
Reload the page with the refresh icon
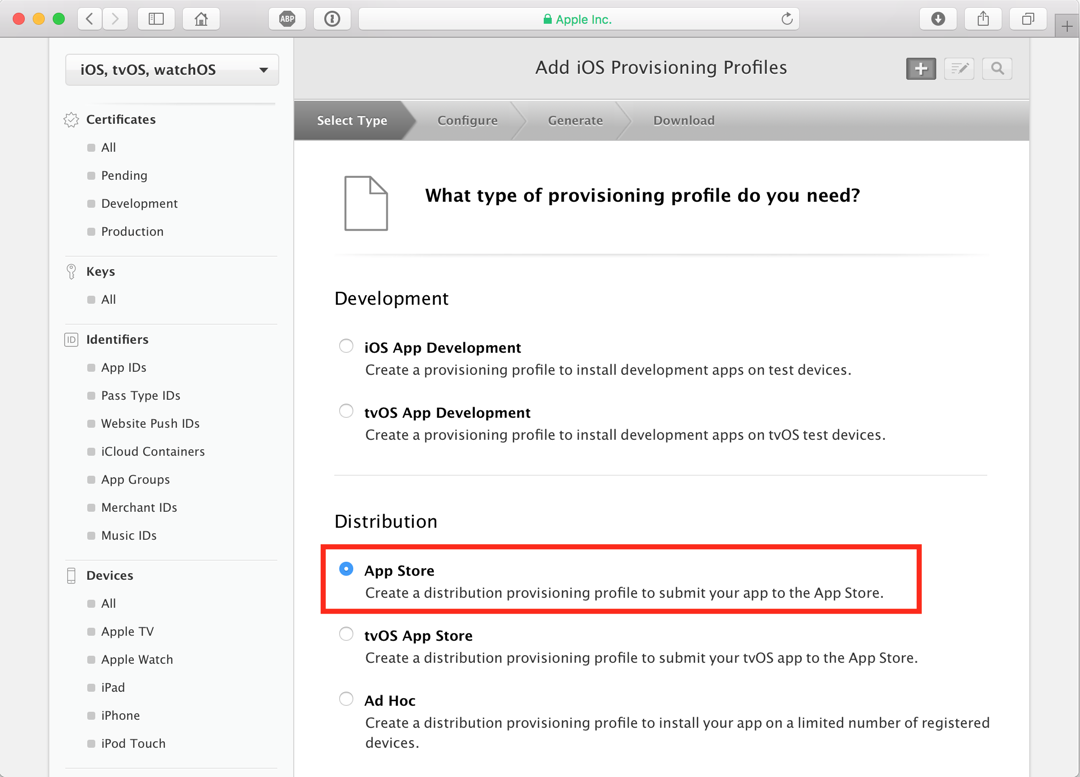tap(787, 19)
